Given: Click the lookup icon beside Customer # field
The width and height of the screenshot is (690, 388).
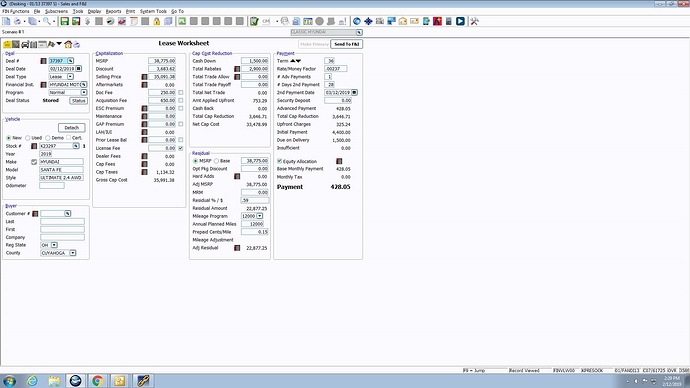Looking at the screenshot, I should click(x=68, y=213).
